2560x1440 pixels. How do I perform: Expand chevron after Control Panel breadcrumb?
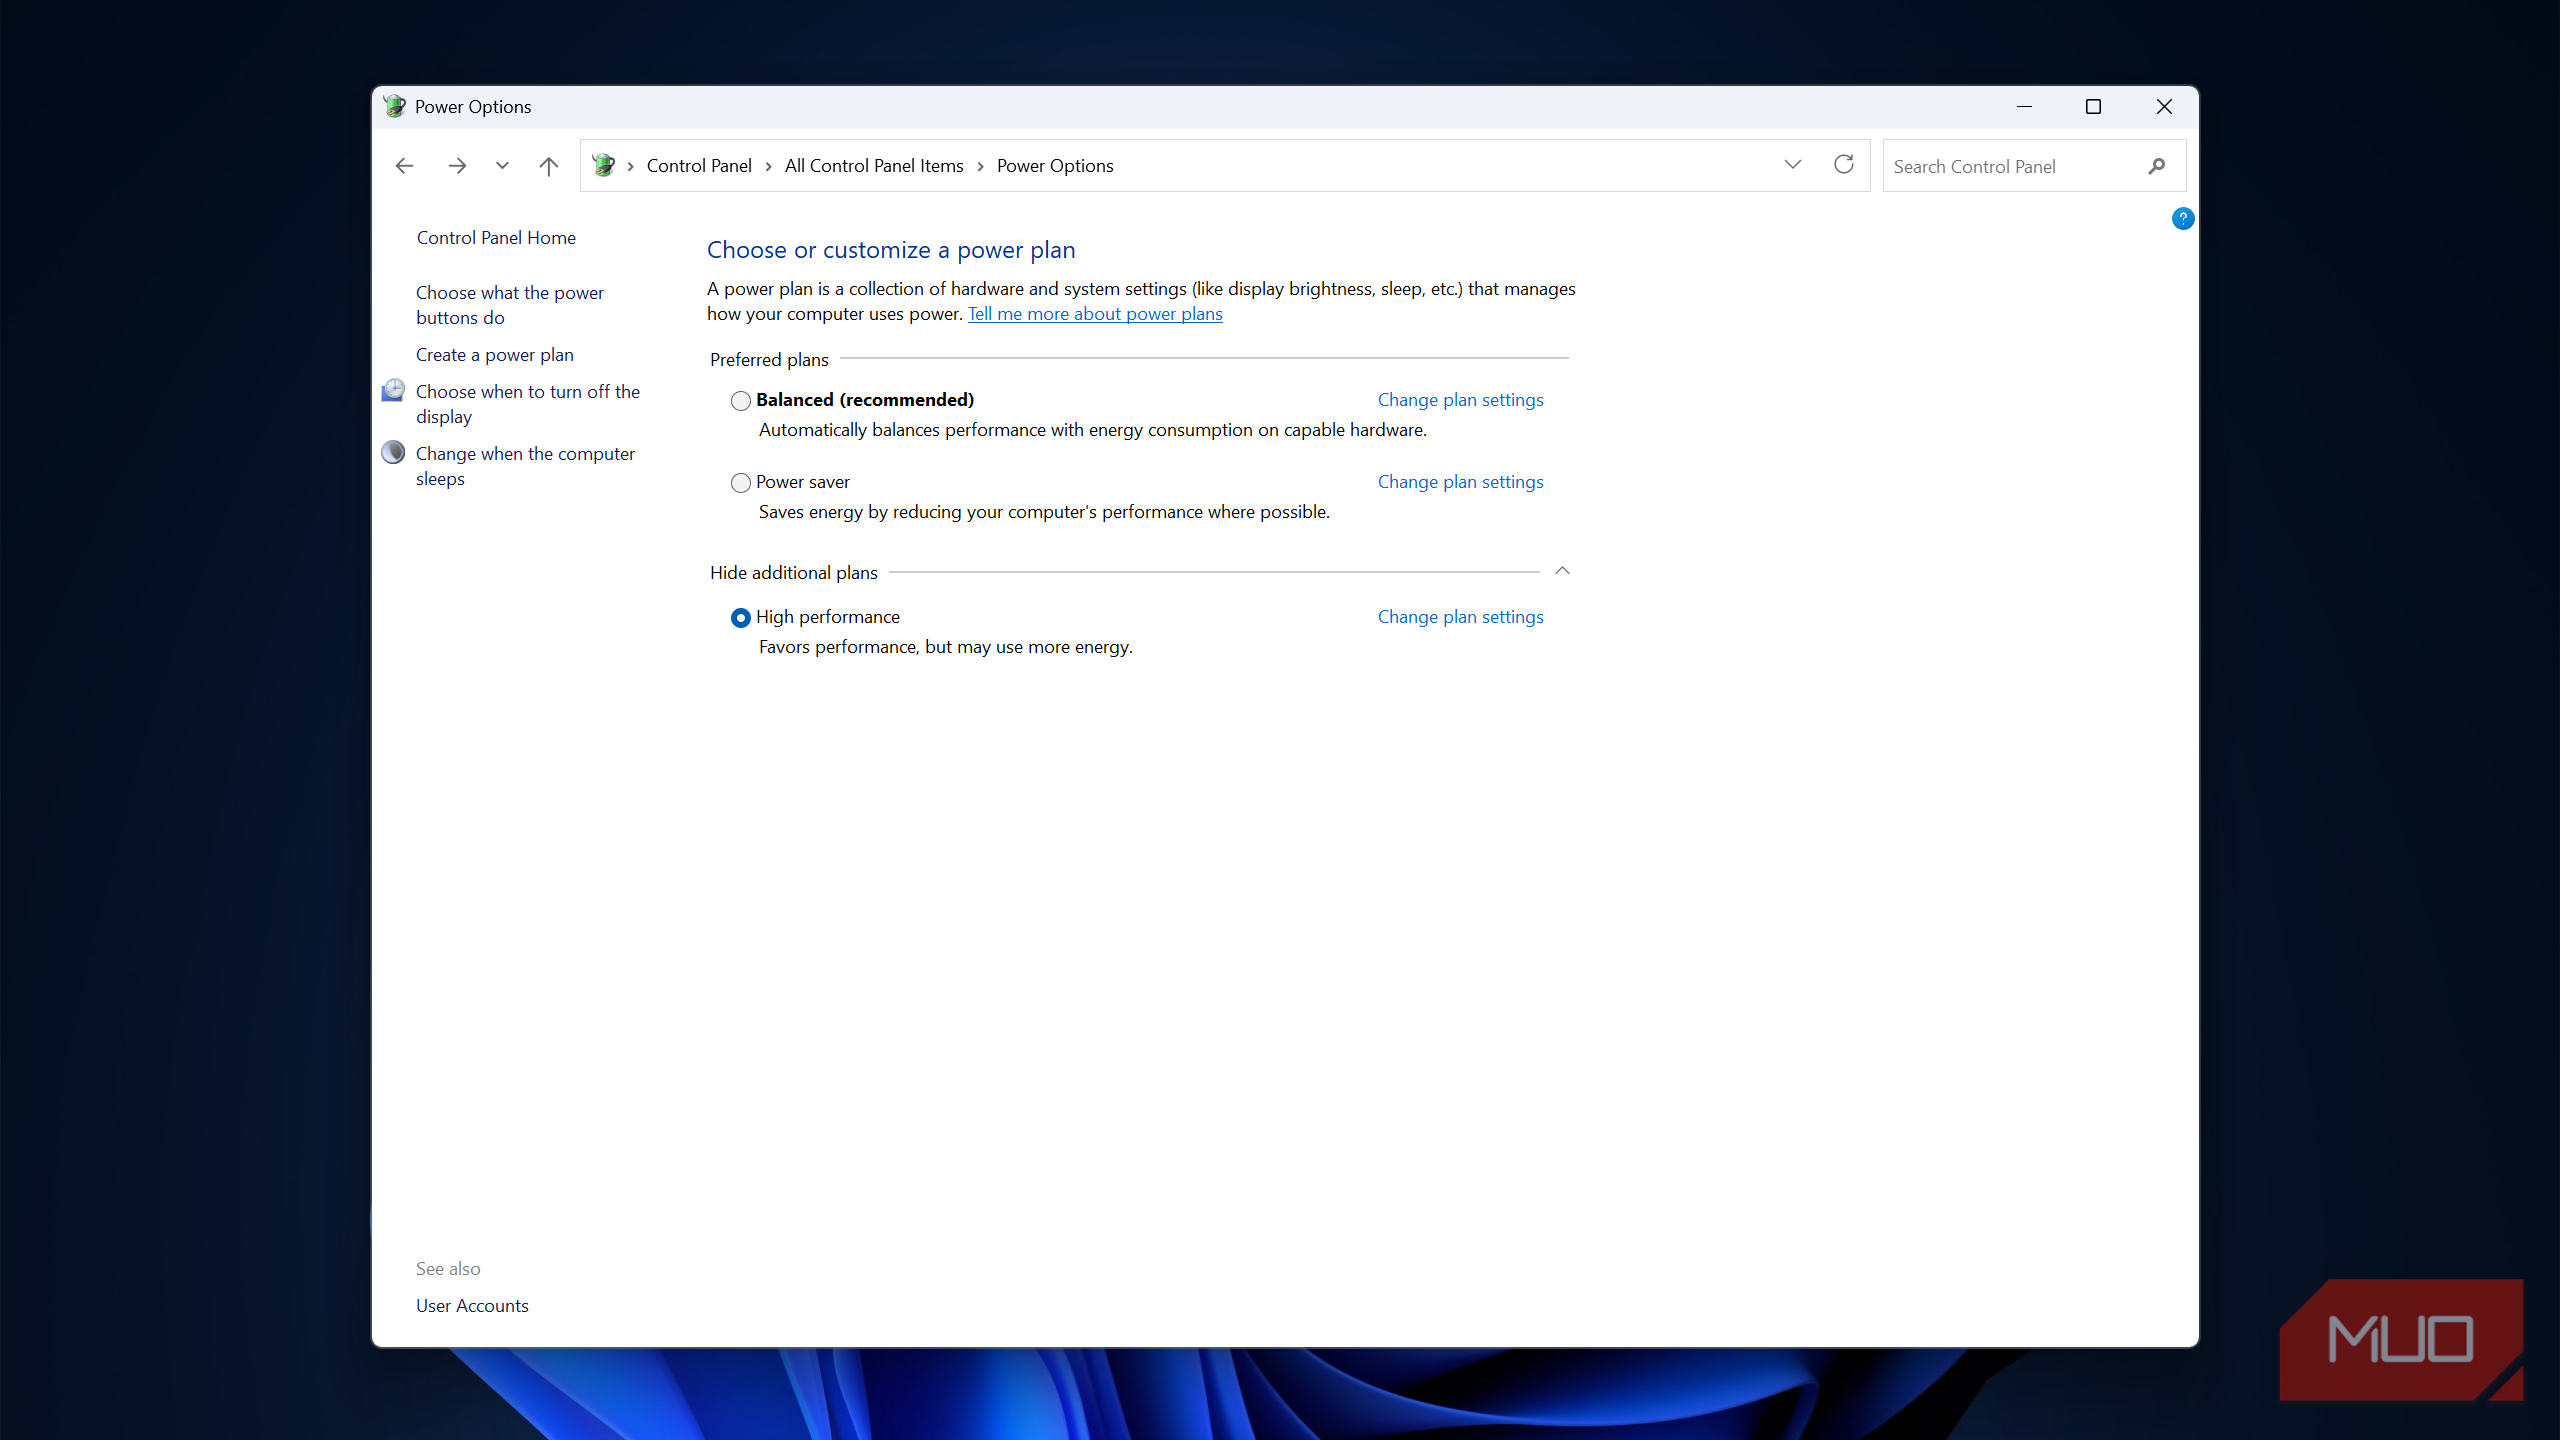(768, 167)
